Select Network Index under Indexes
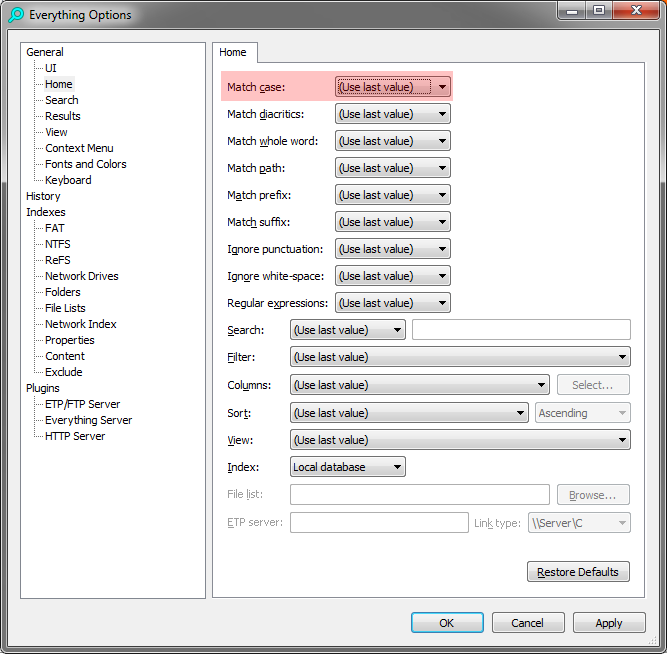 point(80,324)
